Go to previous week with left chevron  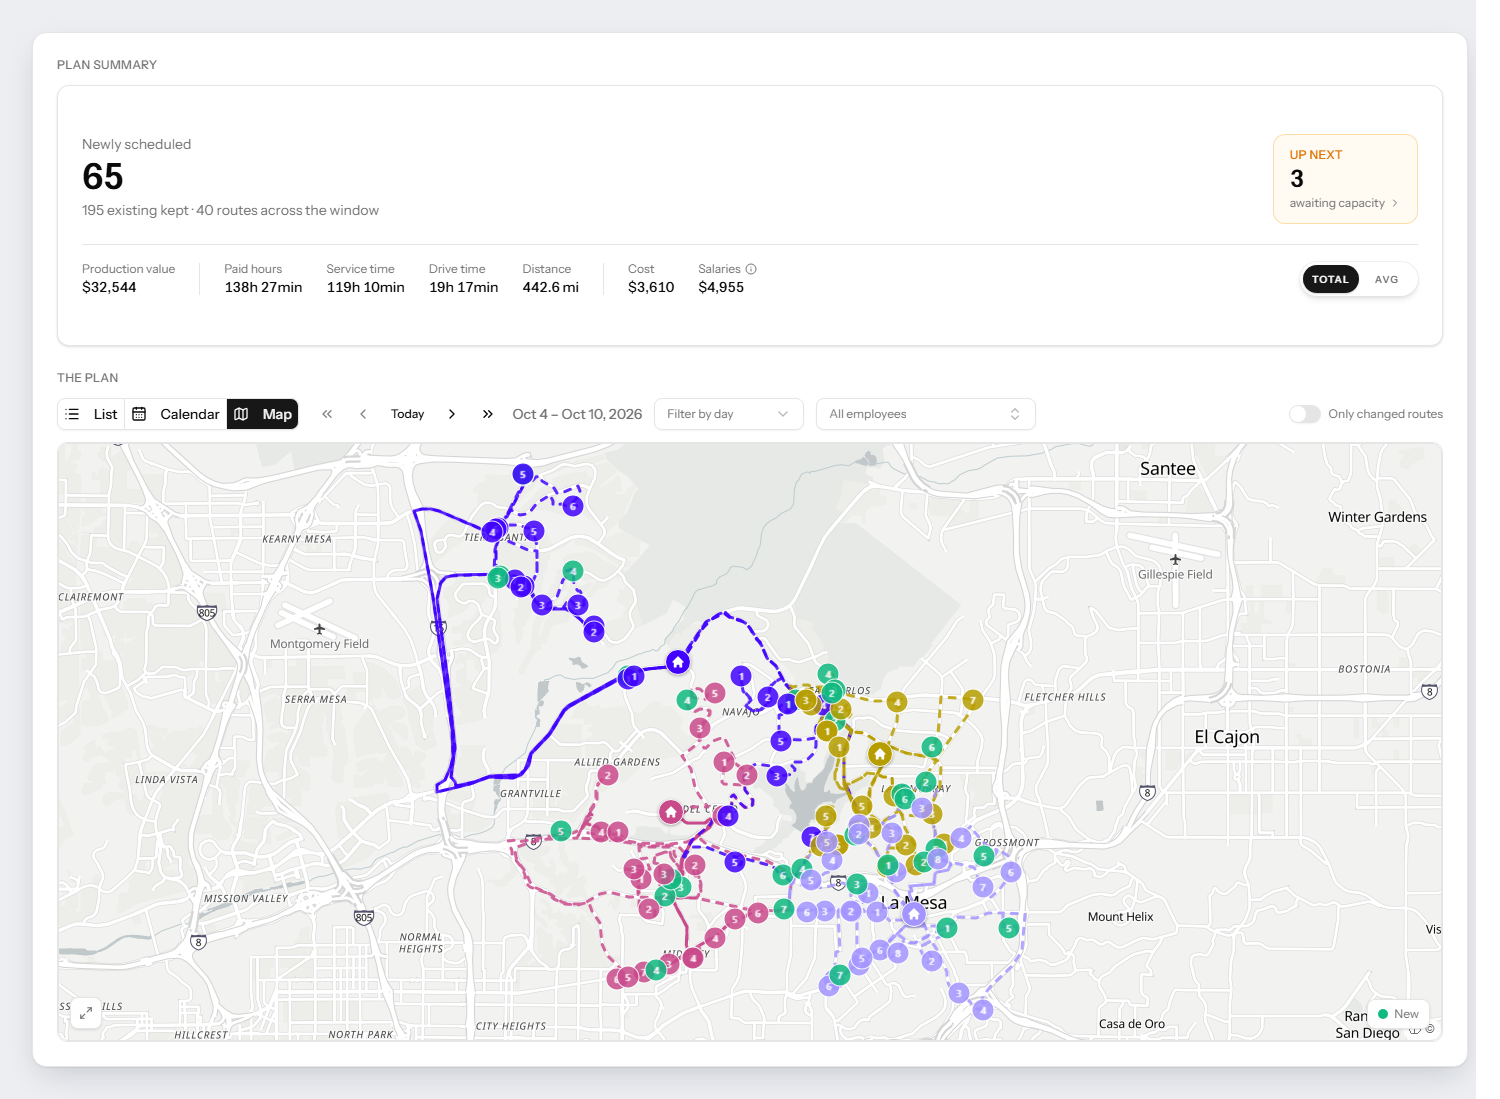[x=363, y=414]
